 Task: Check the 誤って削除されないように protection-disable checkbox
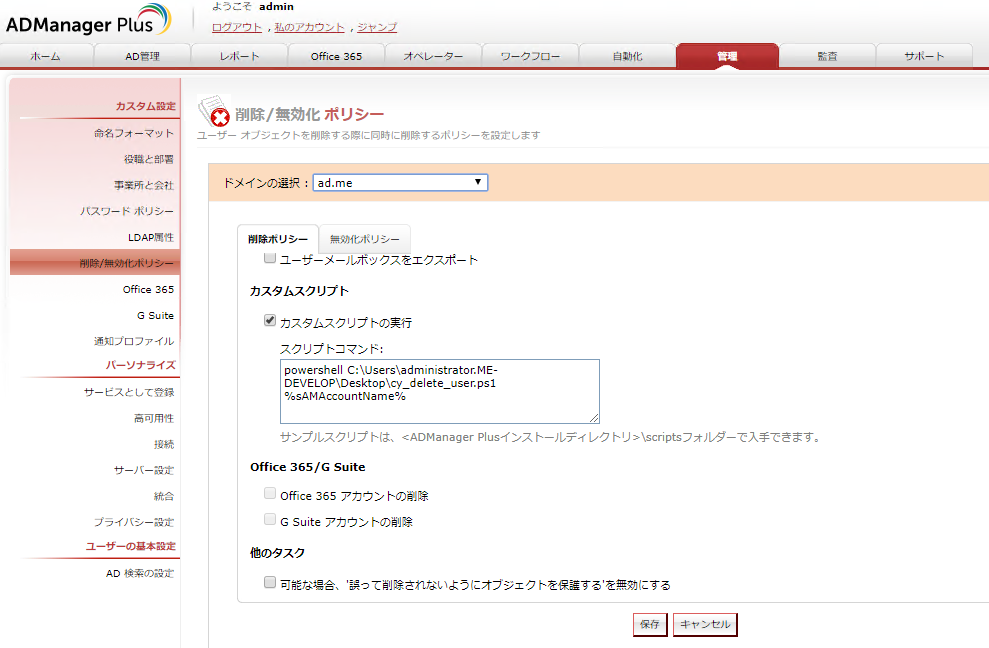pyautogui.click(x=270, y=582)
